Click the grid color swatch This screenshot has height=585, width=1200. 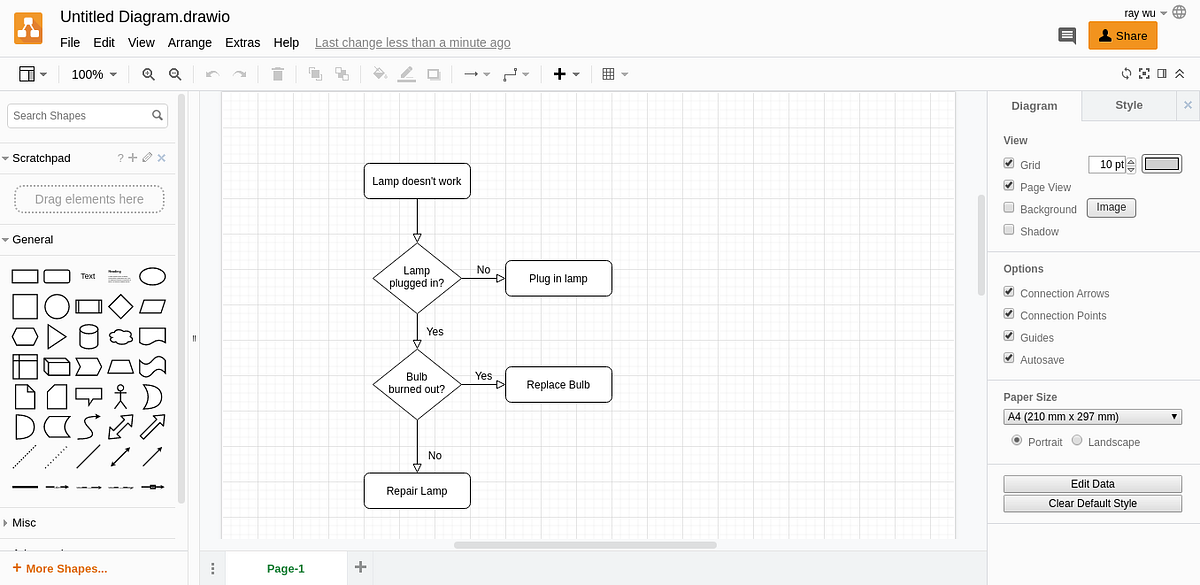coord(1161,163)
